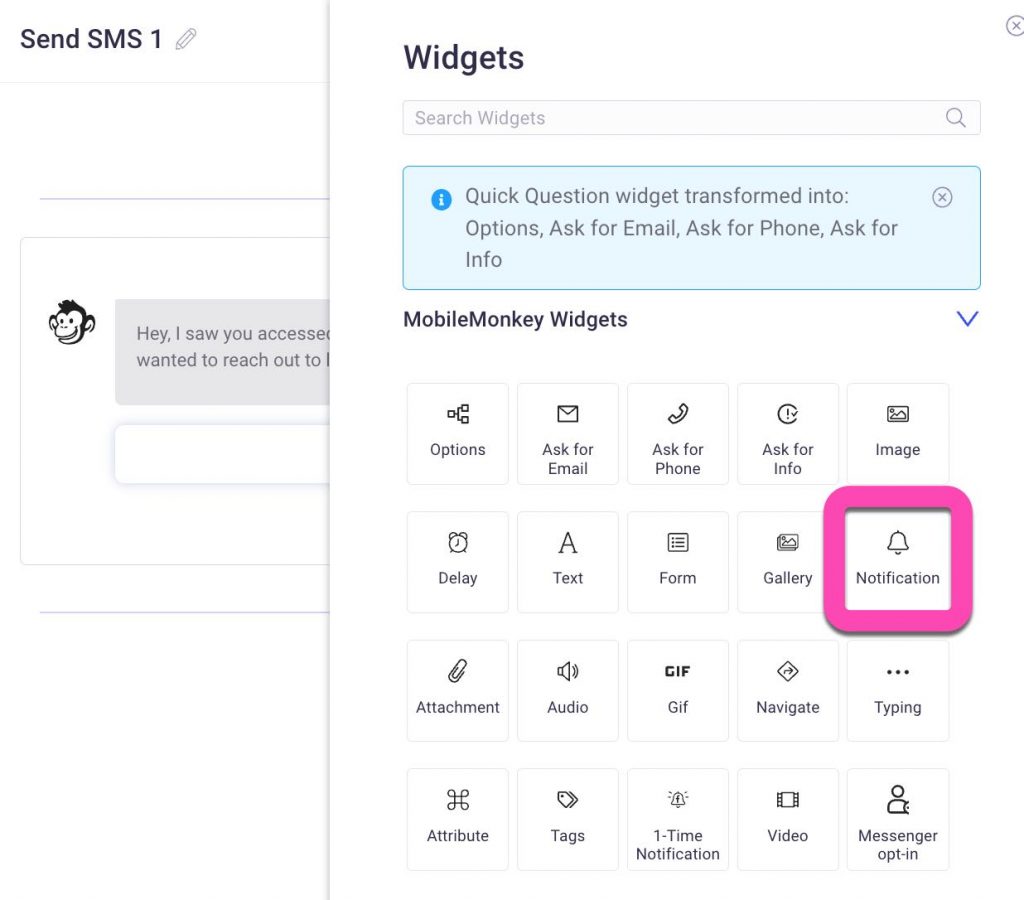The width and height of the screenshot is (1024, 900).
Task: Add an Image widget
Action: [898, 433]
